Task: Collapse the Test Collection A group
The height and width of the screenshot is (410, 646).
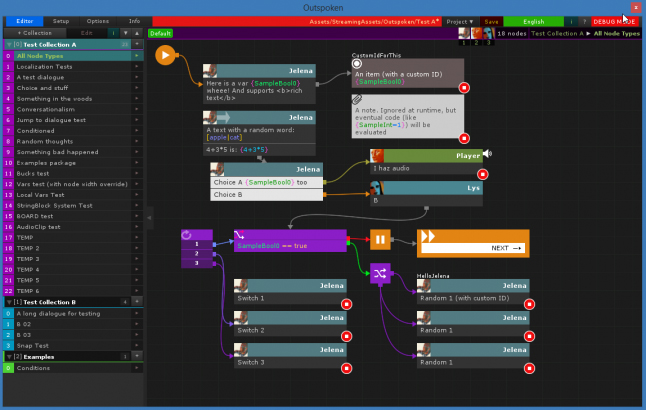Action: pos(9,44)
